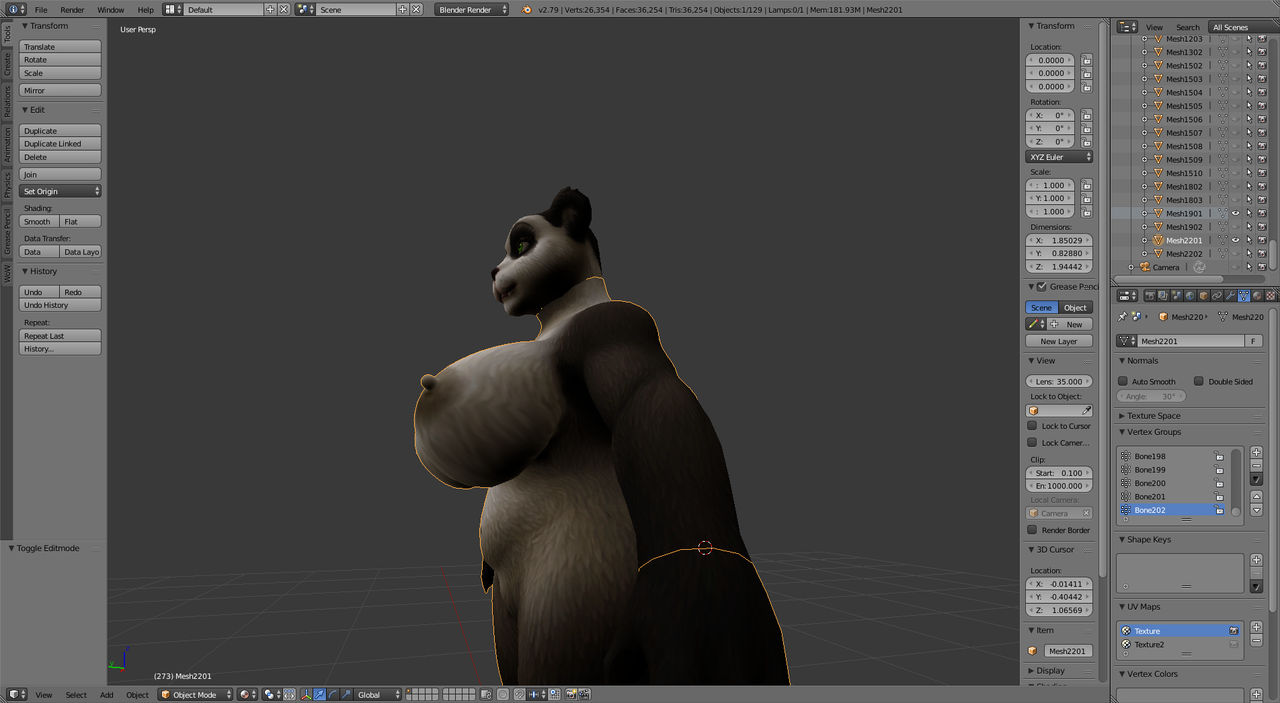Click the Translate manipulator arrow icon

320,694
